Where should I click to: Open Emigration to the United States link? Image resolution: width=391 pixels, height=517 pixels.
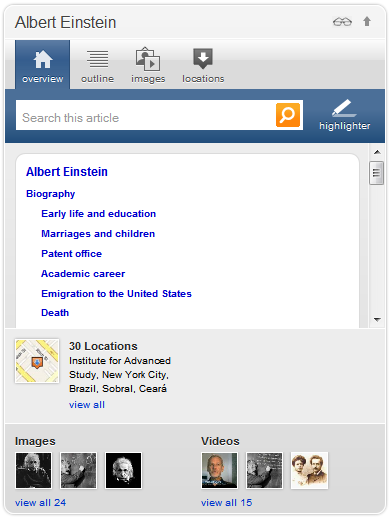[116, 294]
